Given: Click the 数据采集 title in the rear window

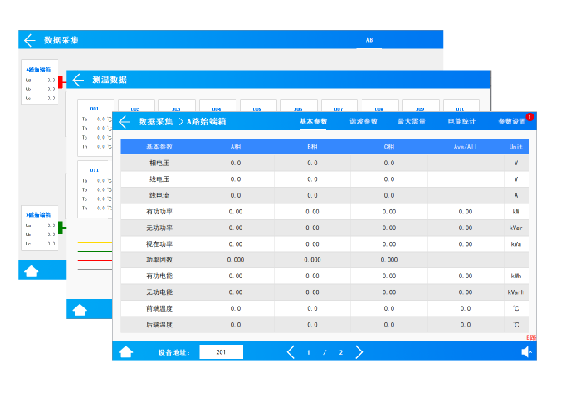Looking at the screenshot, I should point(61,40).
